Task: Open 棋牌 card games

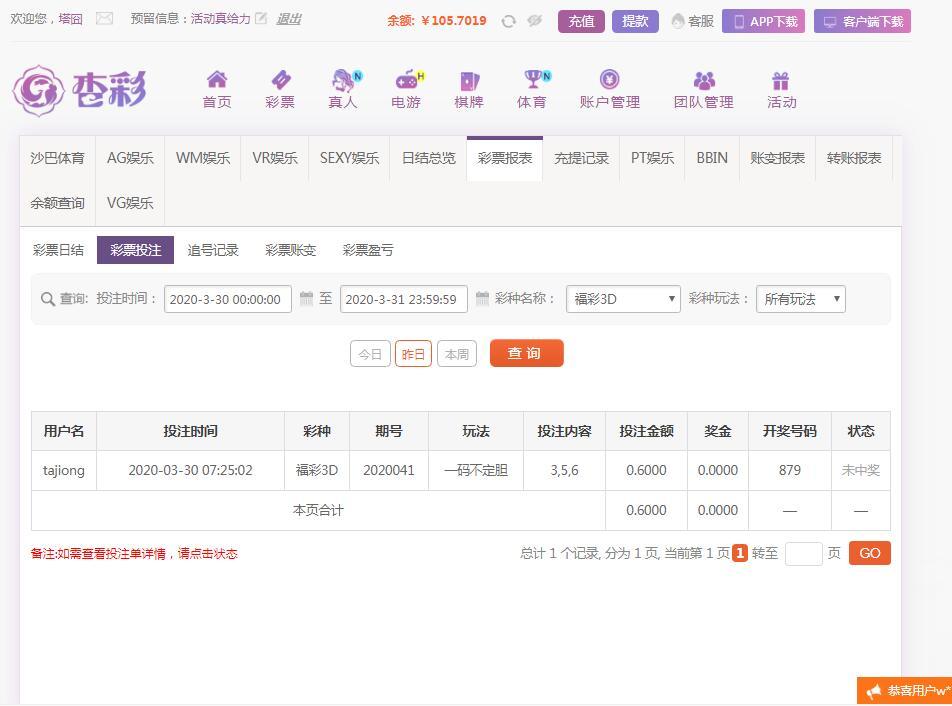Action: (469, 90)
